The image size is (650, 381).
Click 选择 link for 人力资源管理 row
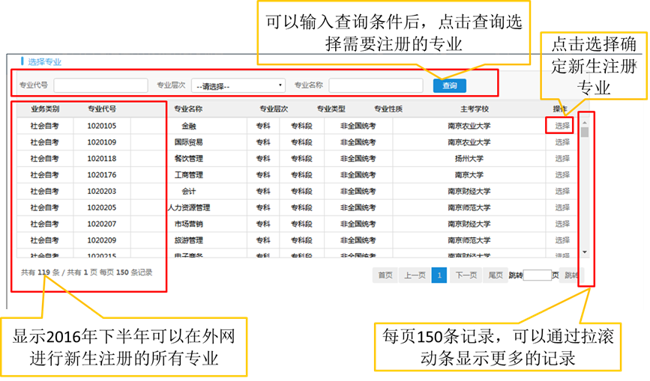[x=562, y=207]
